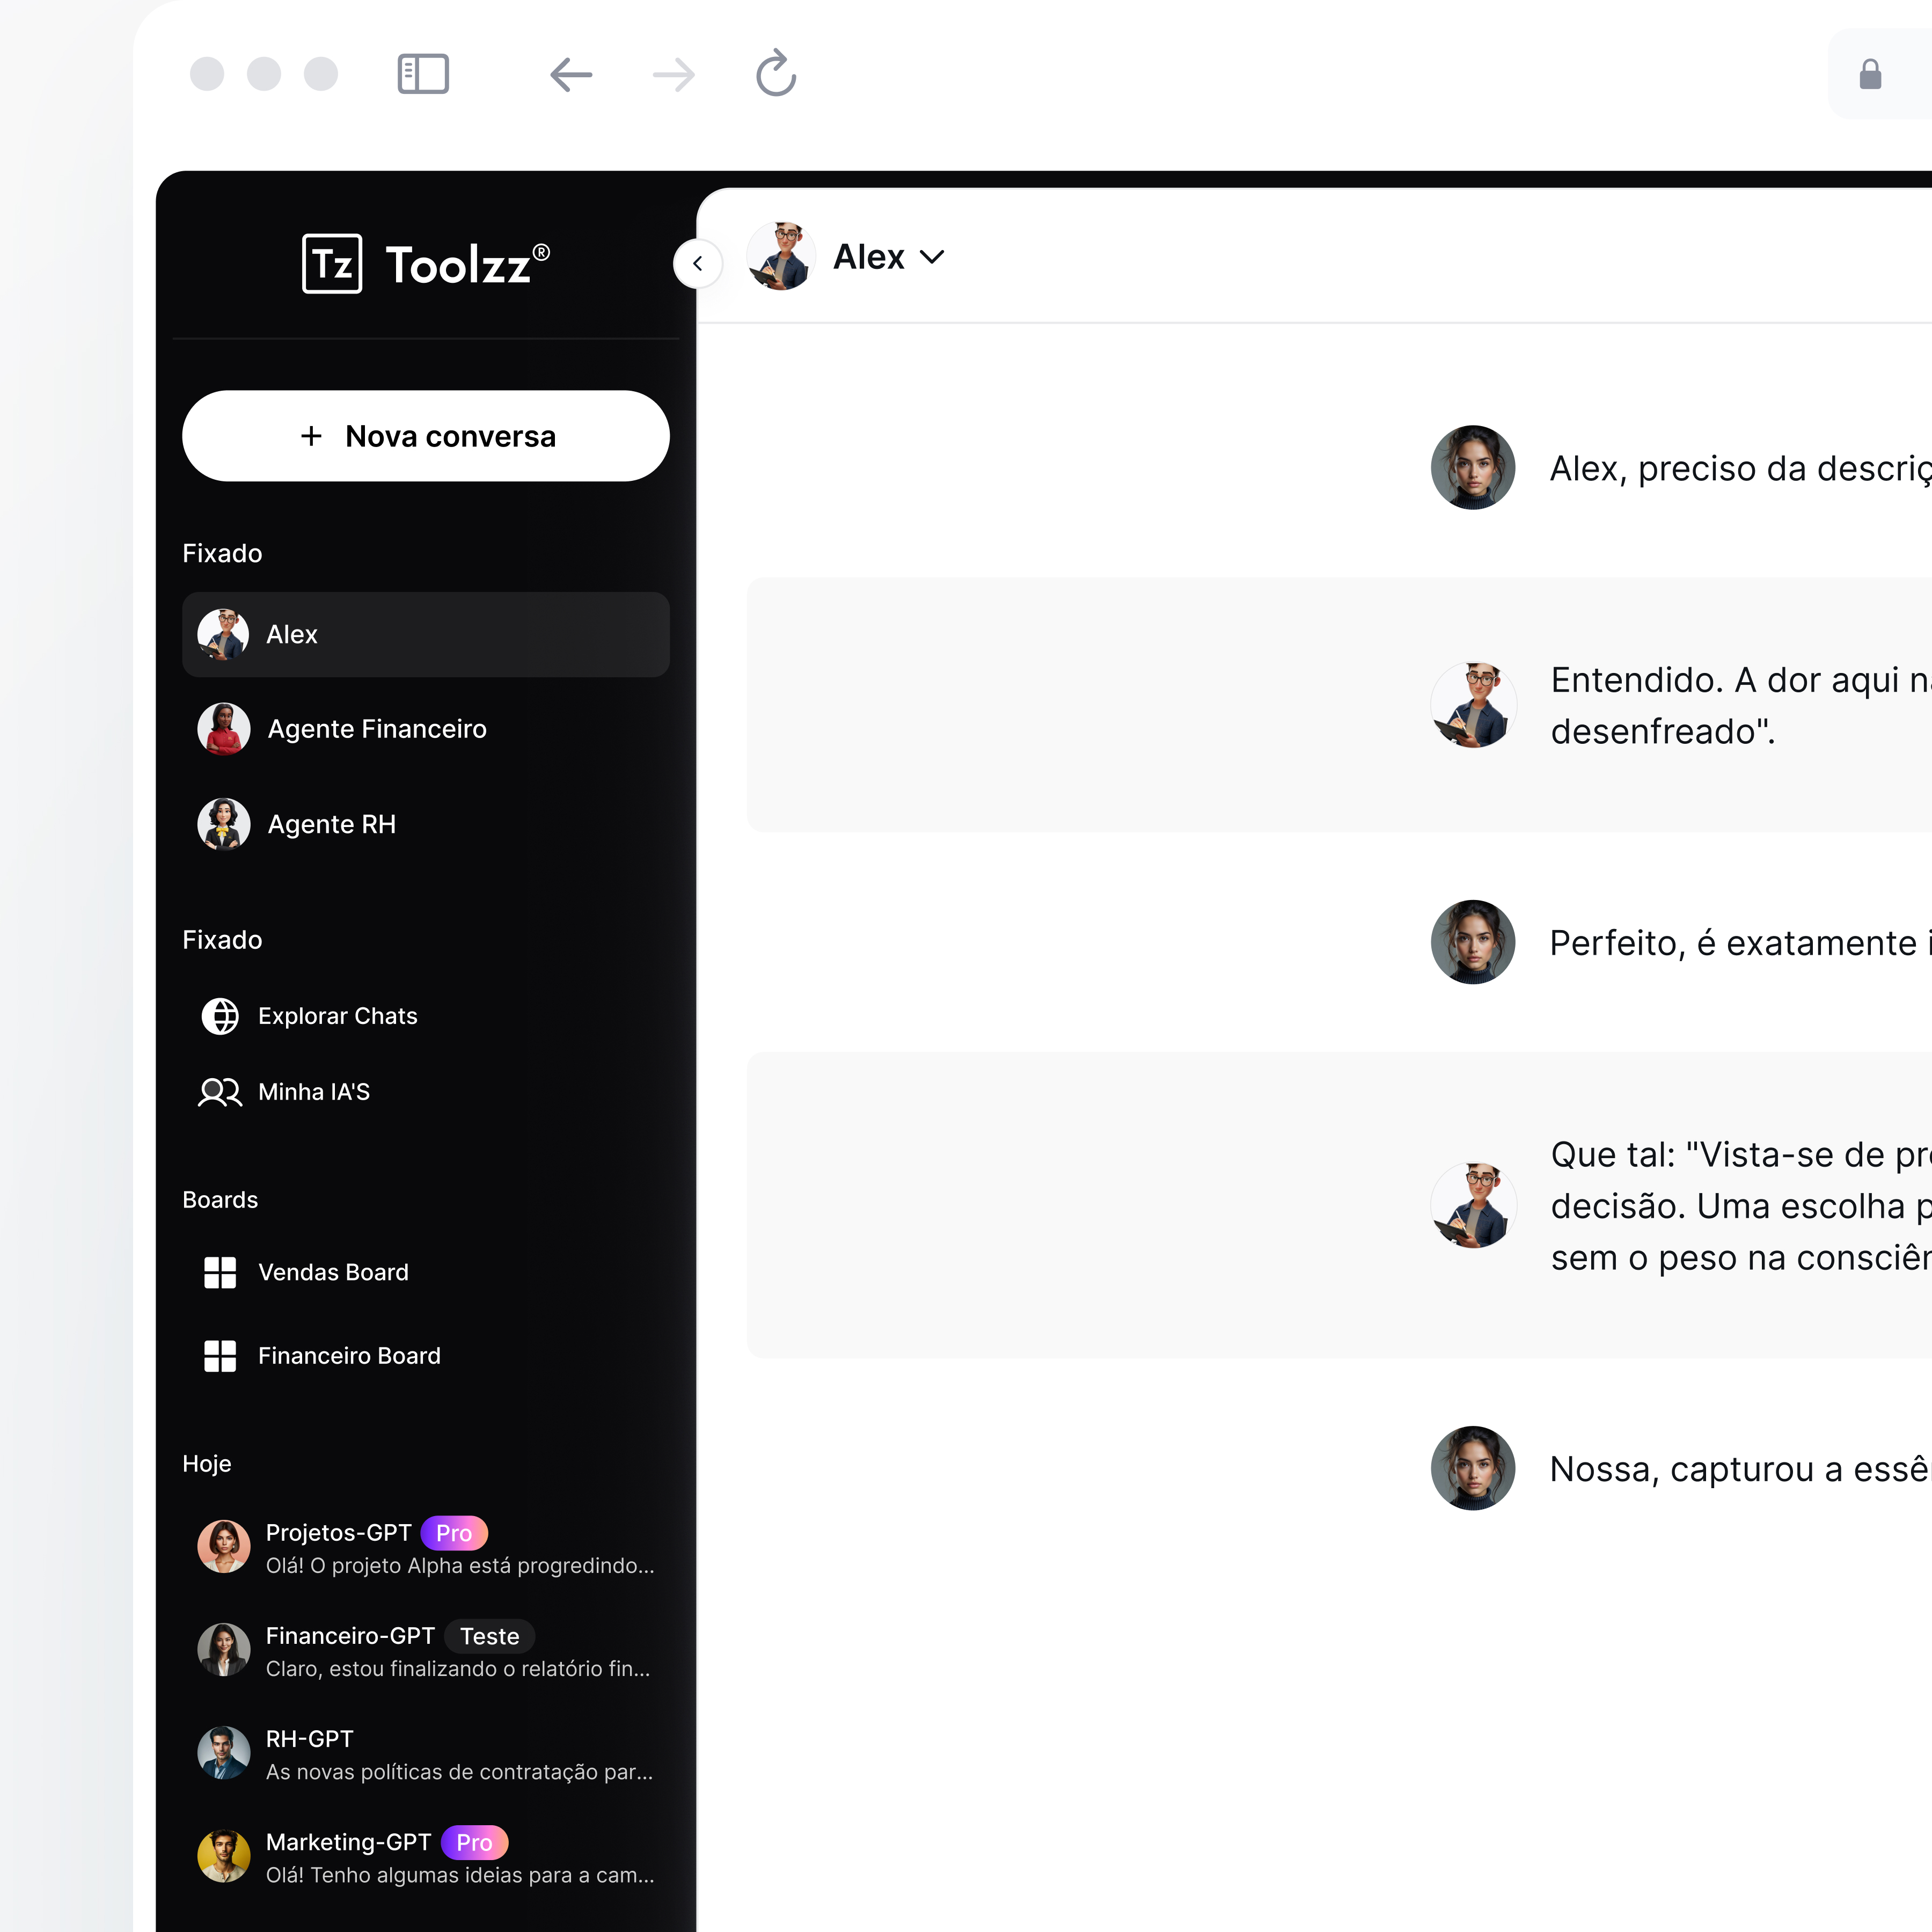This screenshot has height=1932, width=1932.
Task: Open Explorar Chats globe icon
Action: tap(220, 1016)
